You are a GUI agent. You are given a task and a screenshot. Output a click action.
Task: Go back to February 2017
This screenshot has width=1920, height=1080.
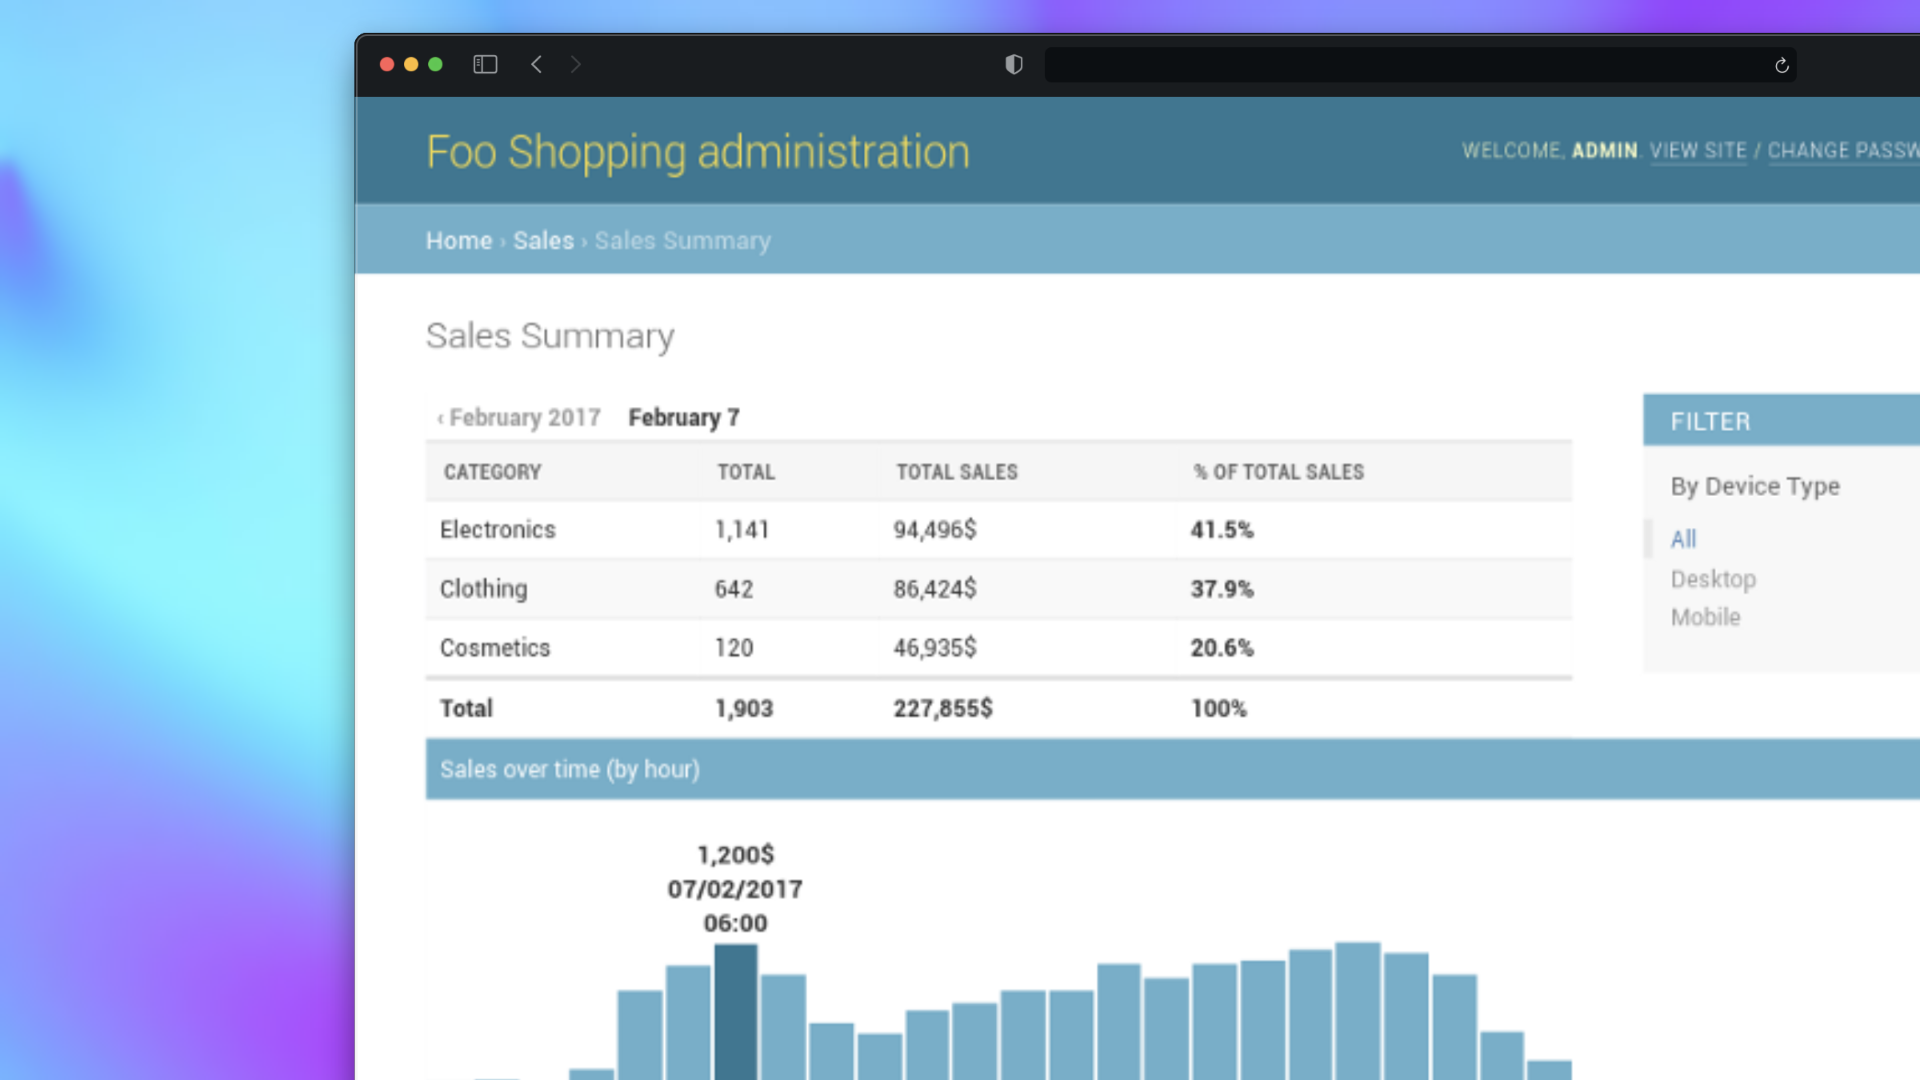[519, 418]
